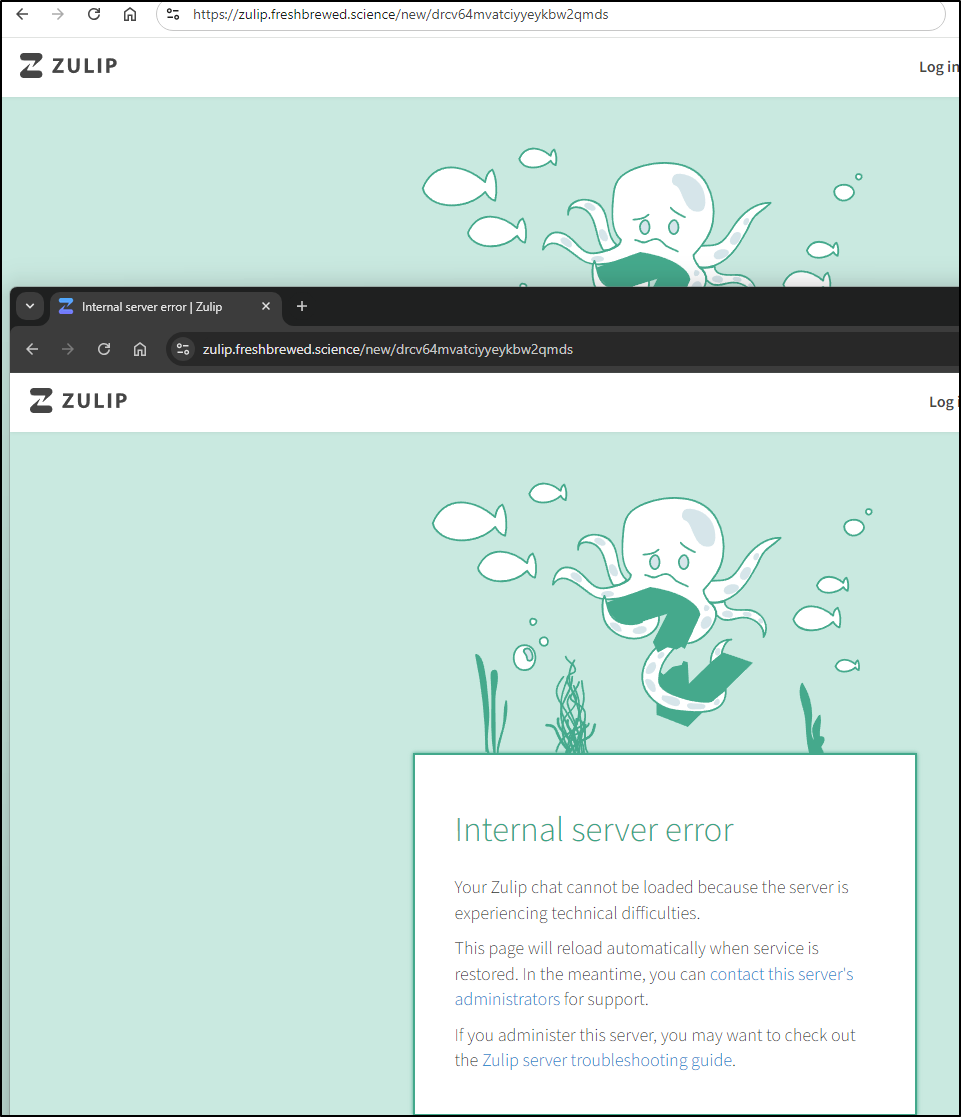Open Zulip server troubleshooting guide link
961x1117 pixels.
coord(607,1060)
